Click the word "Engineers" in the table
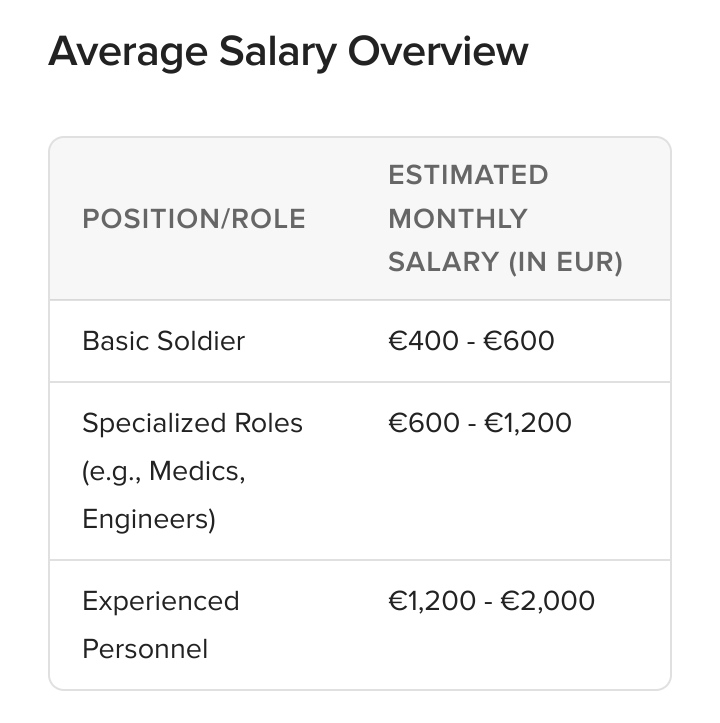Image resolution: width=720 pixels, height=723 pixels. click(x=148, y=520)
